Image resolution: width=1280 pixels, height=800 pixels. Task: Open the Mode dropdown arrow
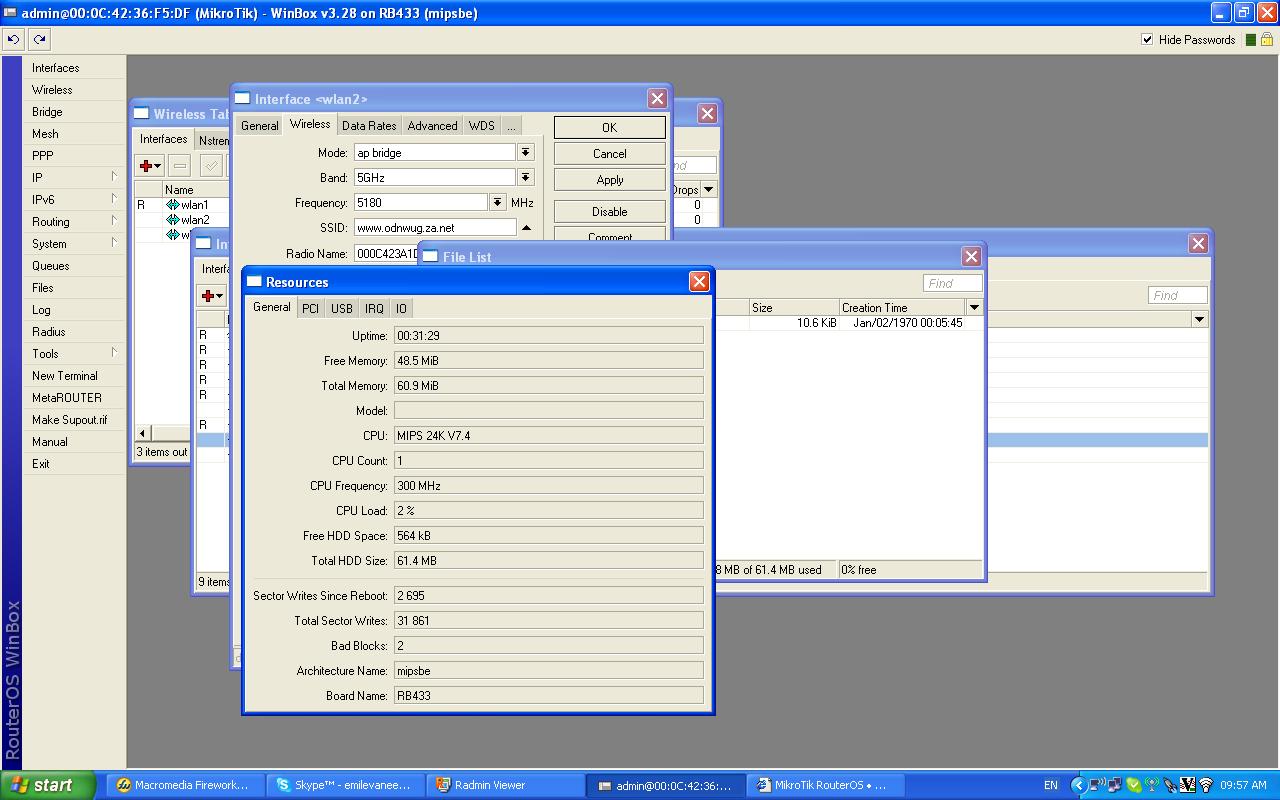pos(526,153)
